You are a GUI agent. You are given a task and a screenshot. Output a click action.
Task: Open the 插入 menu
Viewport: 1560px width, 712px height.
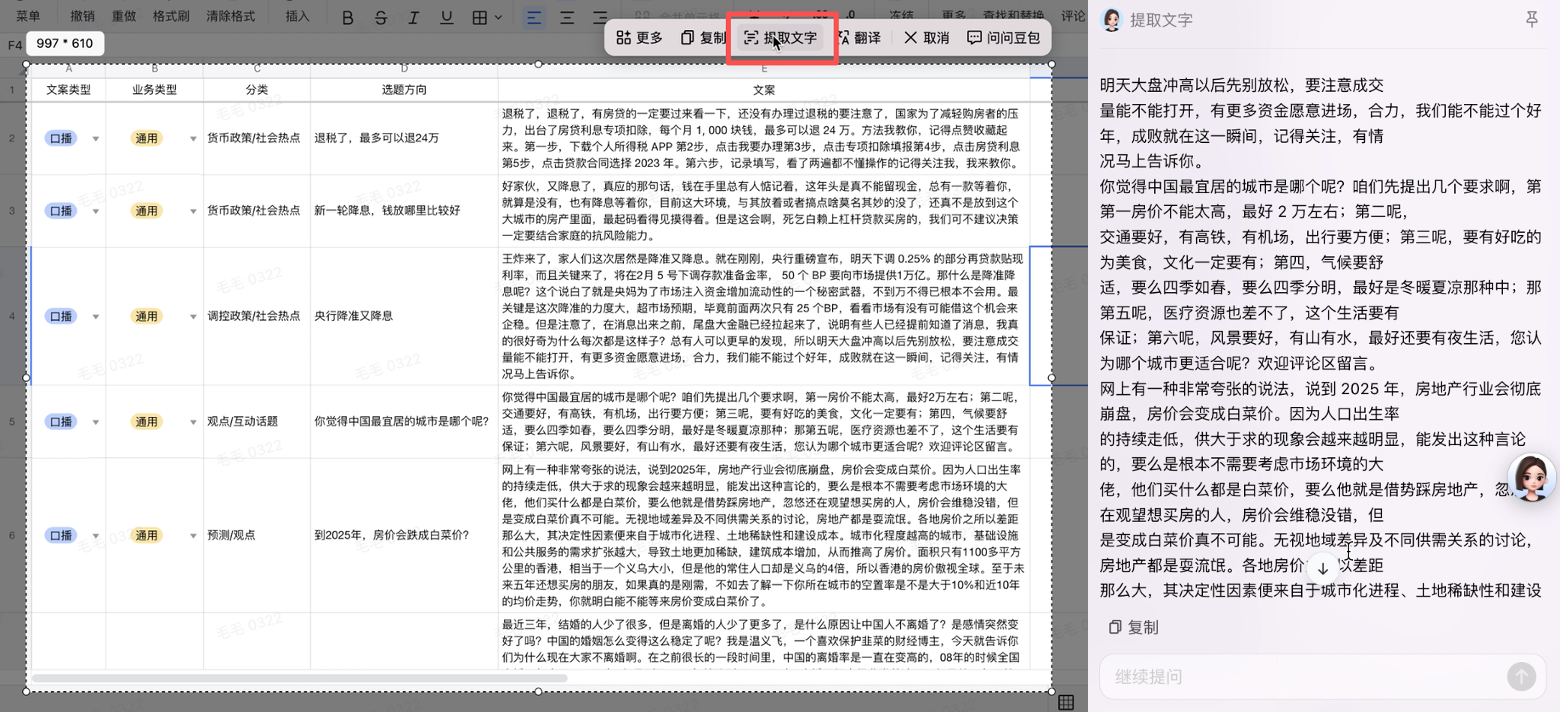[x=297, y=16]
